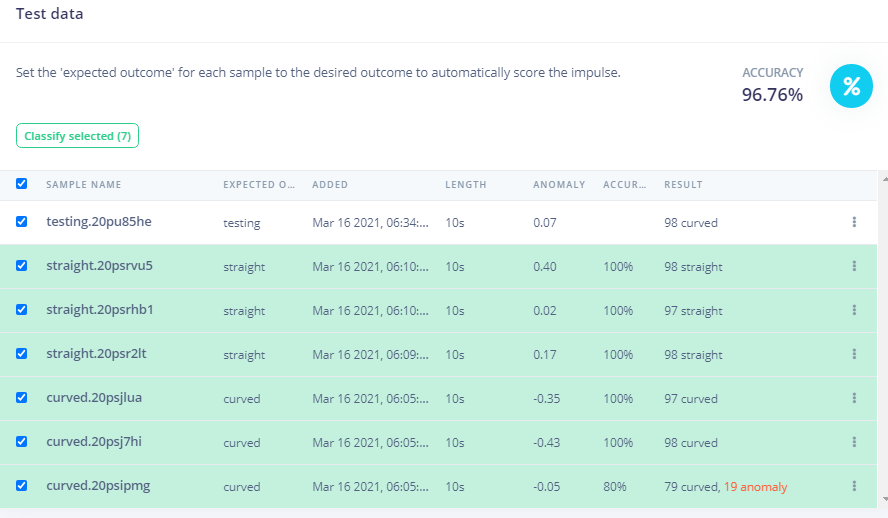888x518 pixels.
Task: Open options menu for straight.20psr2lt
Action: pos(854,354)
